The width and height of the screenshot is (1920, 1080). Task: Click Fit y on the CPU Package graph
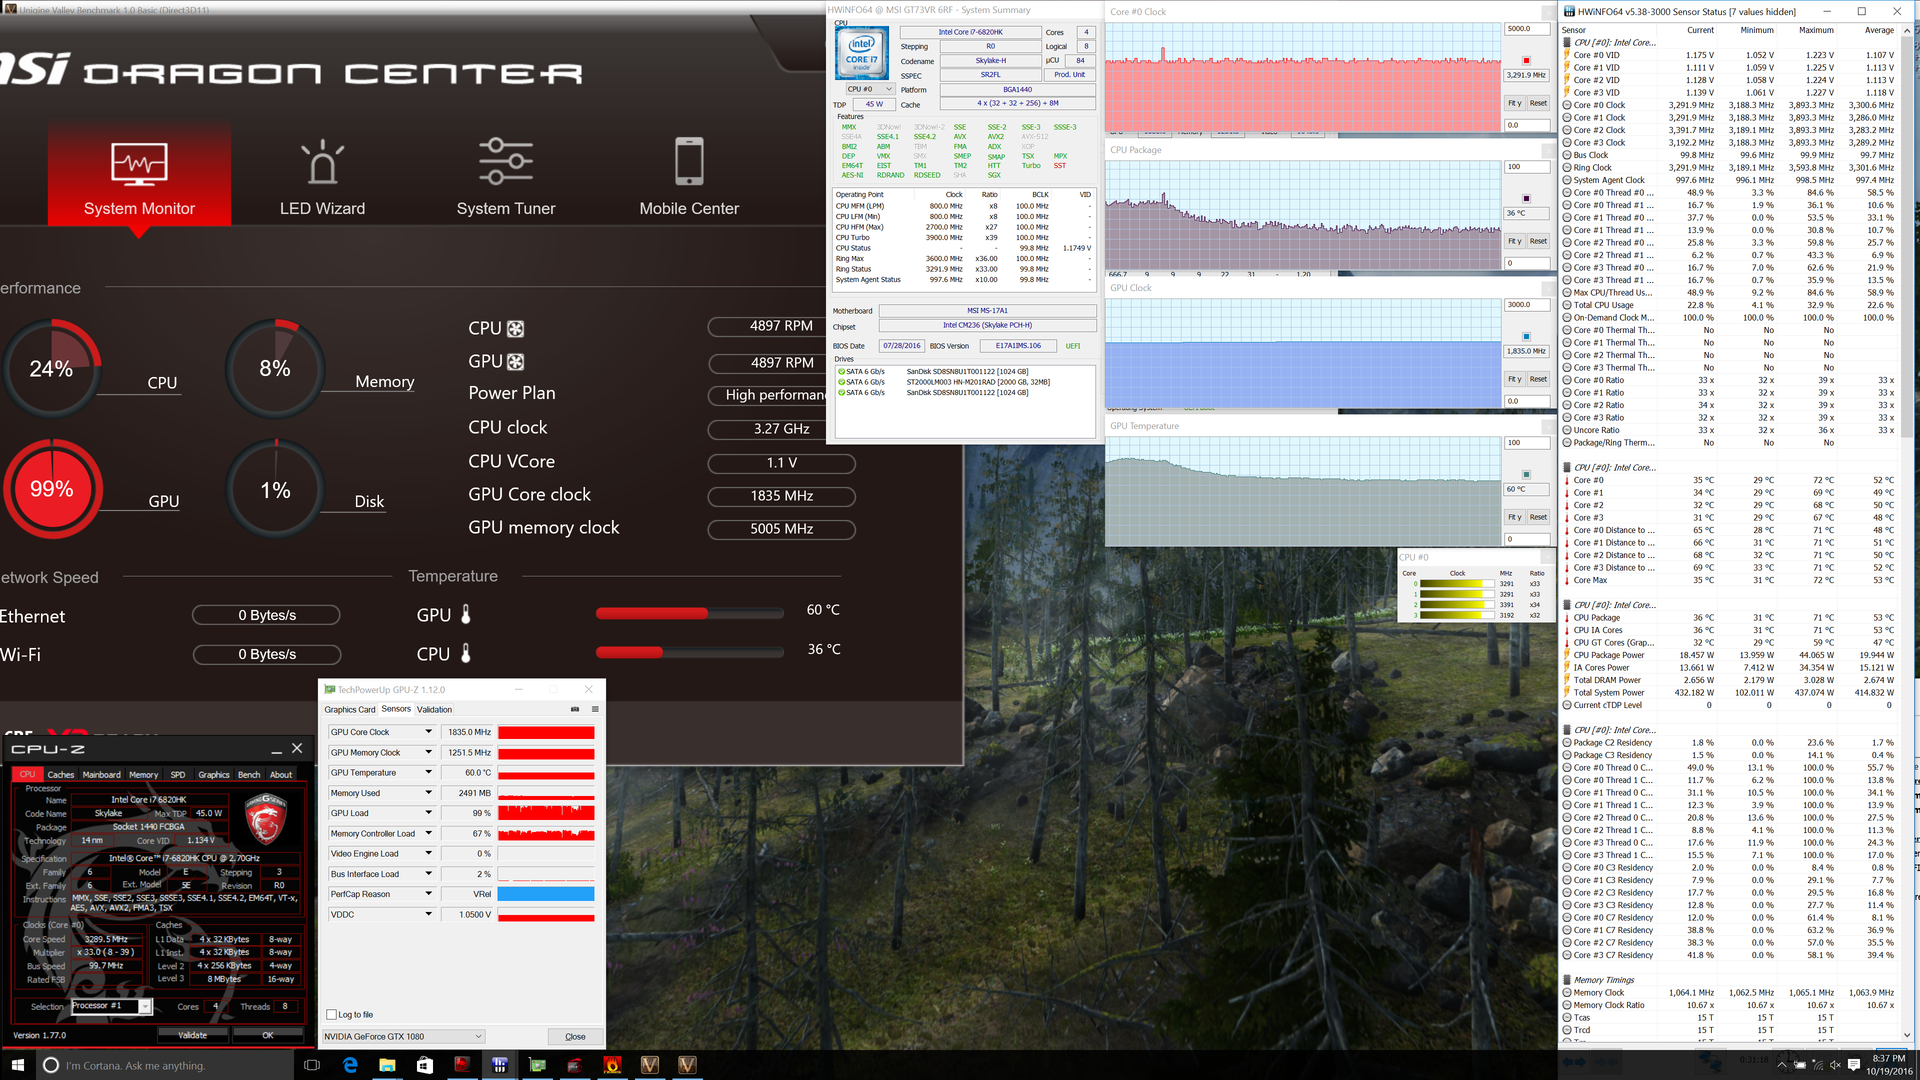[x=1515, y=241]
